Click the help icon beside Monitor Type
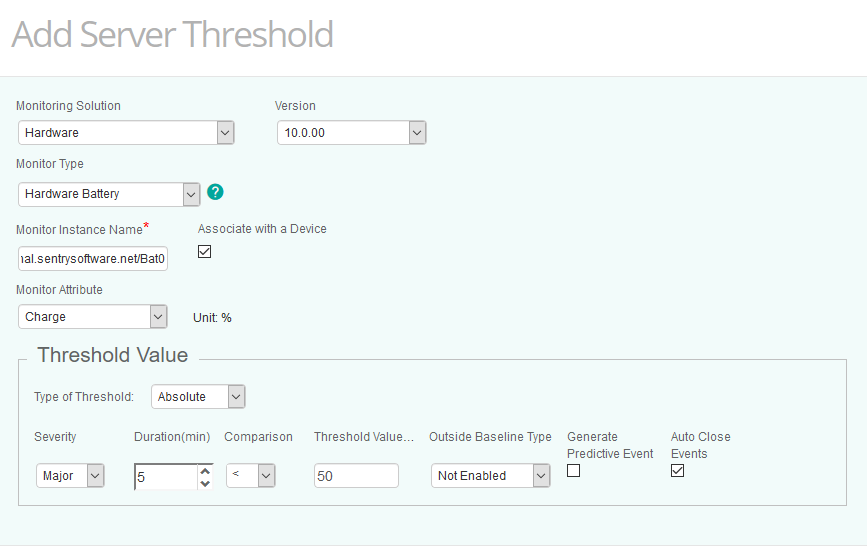 click(x=215, y=193)
